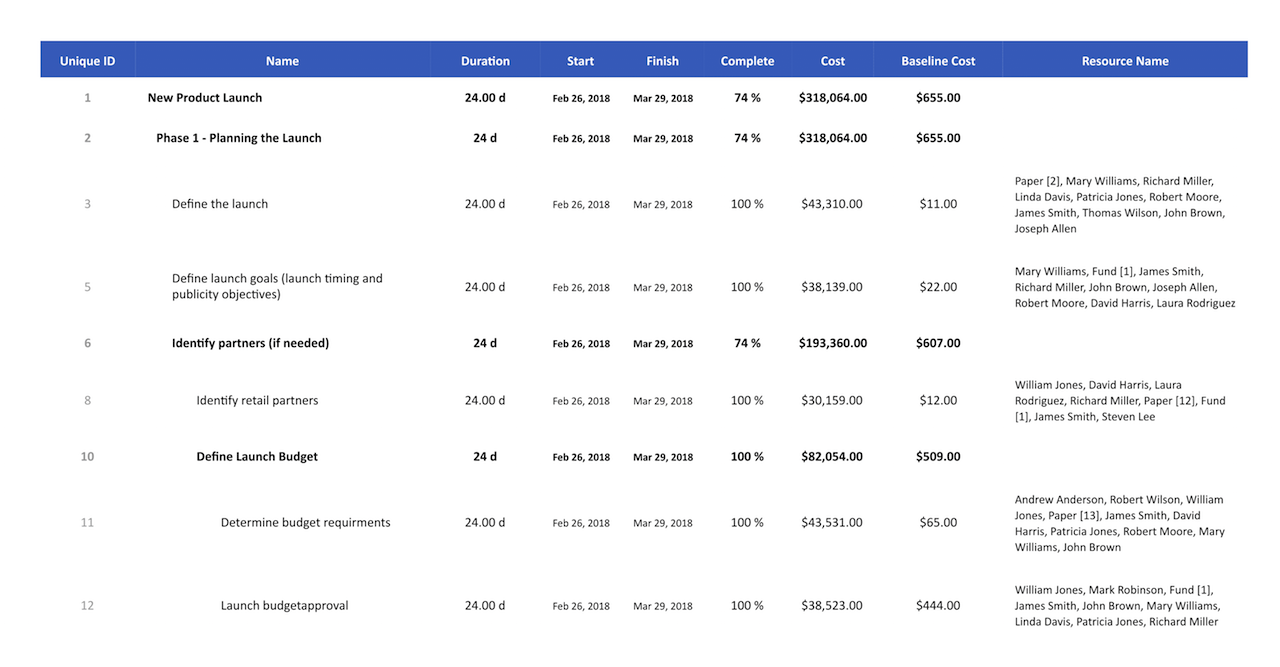Select the Define launch goals task name
1280x667 pixels.
click(277, 287)
